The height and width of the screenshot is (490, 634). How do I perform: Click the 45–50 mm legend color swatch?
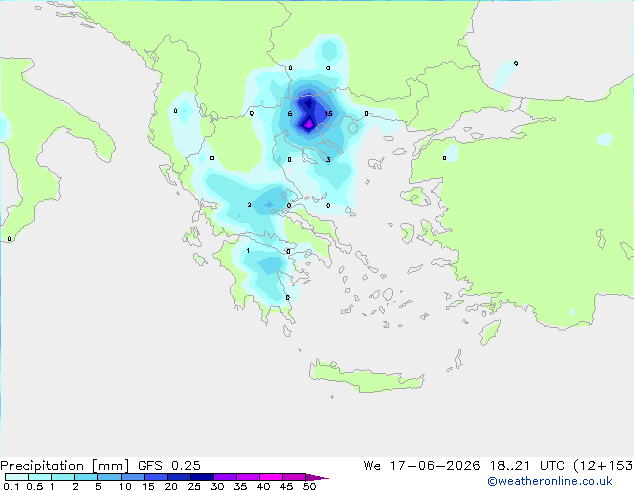tap(294, 477)
